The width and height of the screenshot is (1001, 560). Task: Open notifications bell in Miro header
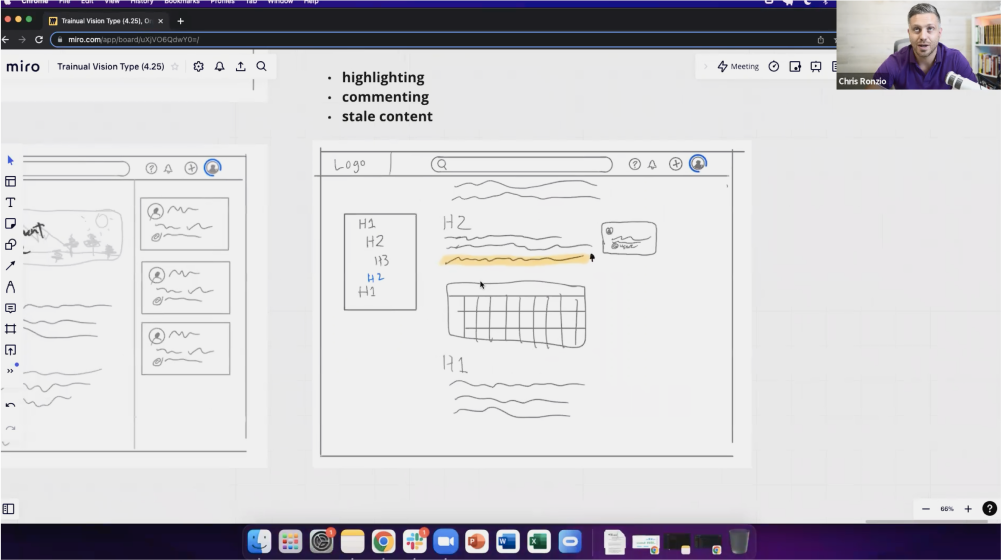click(x=220, y=66)
